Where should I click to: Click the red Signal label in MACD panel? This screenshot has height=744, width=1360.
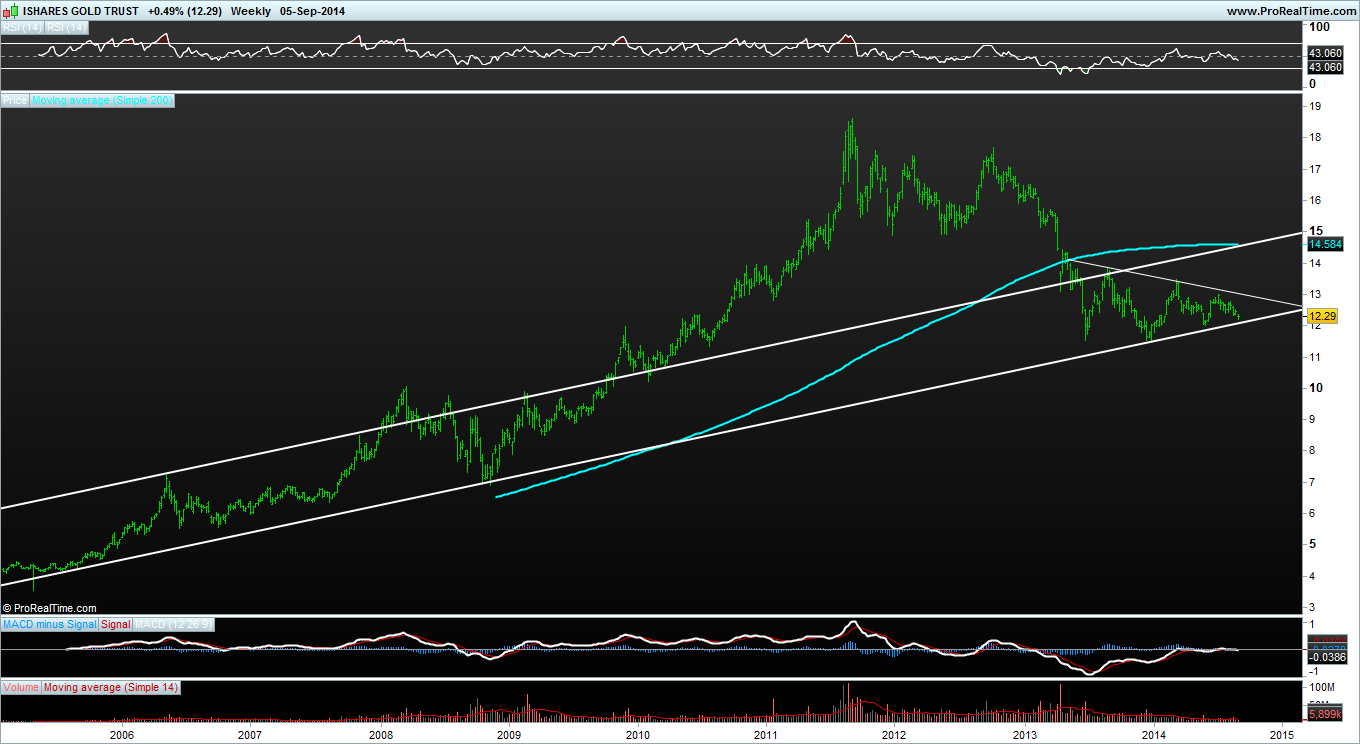coord(116,624)
